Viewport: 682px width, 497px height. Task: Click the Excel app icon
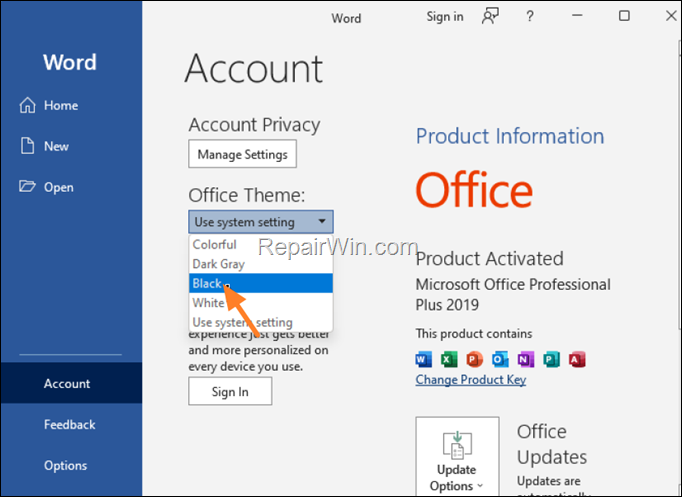coord(449,359)
